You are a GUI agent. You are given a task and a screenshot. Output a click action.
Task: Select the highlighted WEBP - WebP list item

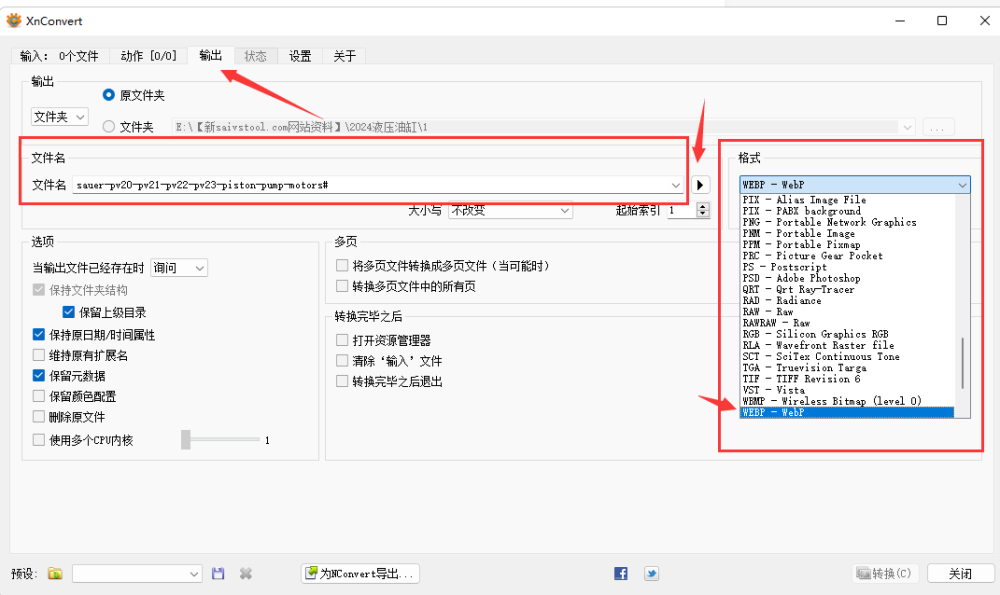pyautogui.click(x=847, y=413)
